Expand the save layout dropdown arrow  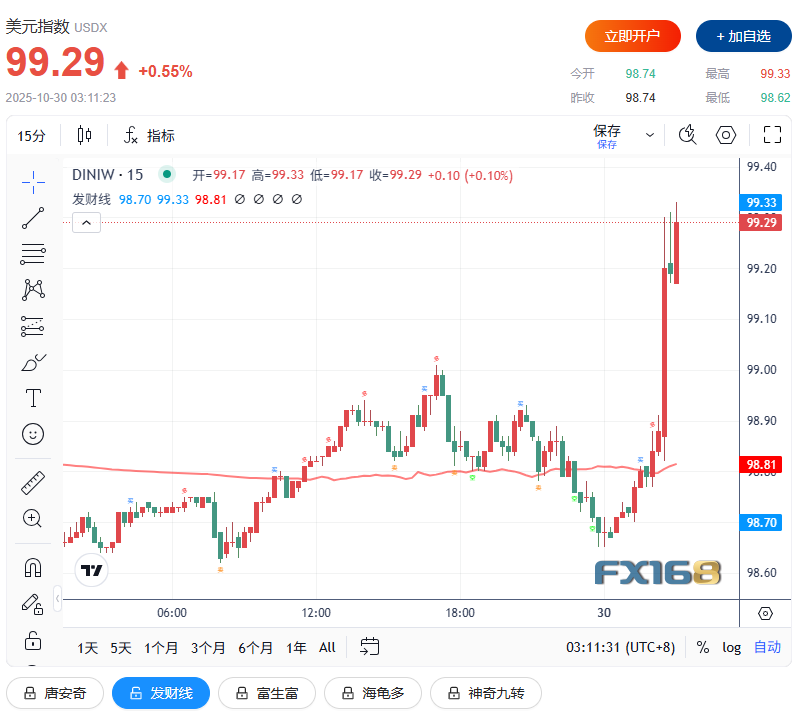tap(649, 135)
